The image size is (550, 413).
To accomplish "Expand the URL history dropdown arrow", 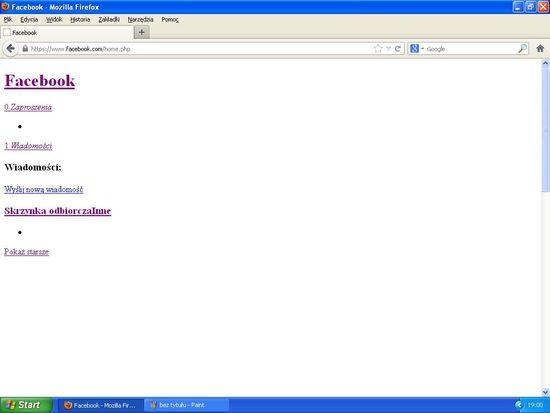I will [x=388, y=49].
